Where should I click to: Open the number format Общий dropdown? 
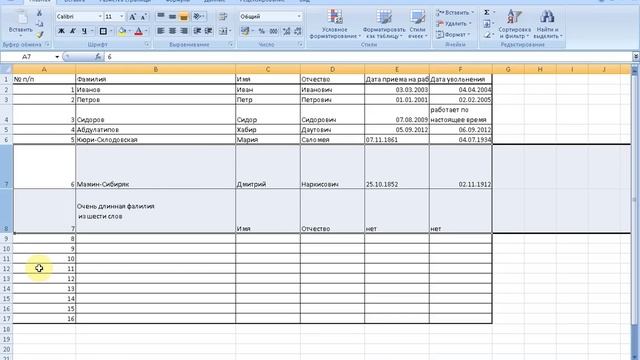(x=299, y=17)
